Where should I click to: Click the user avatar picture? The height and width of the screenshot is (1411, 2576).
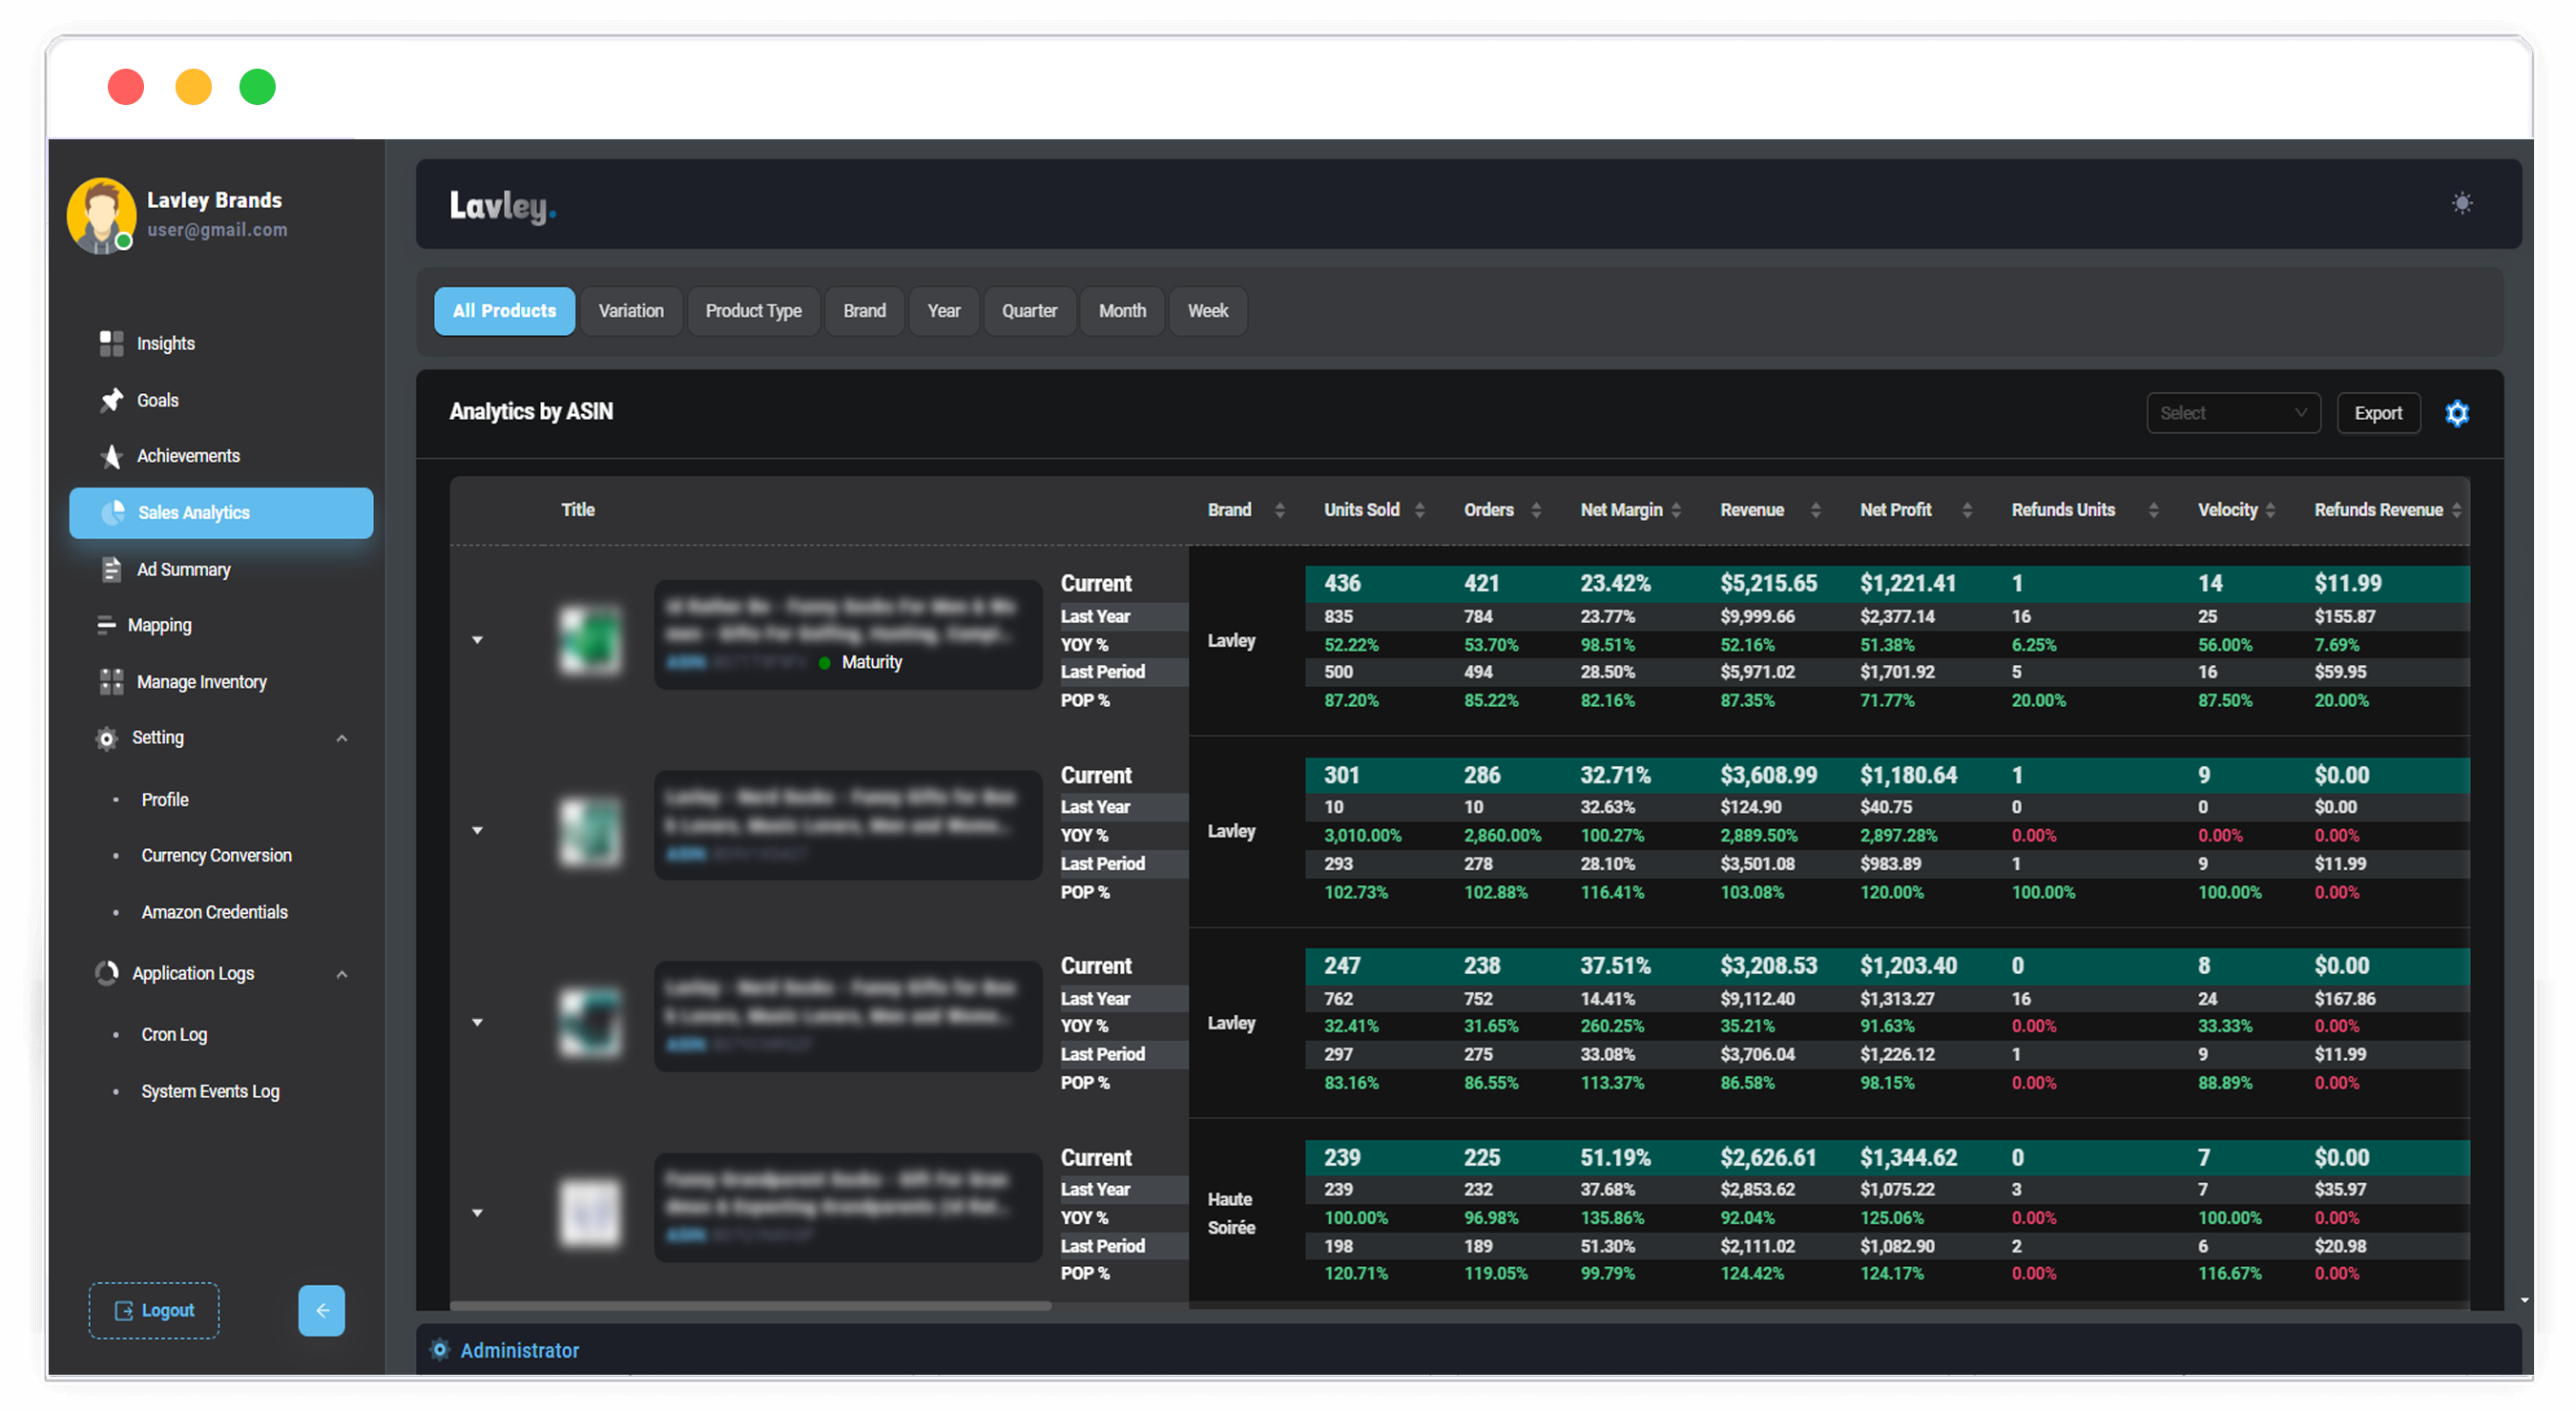101,215
